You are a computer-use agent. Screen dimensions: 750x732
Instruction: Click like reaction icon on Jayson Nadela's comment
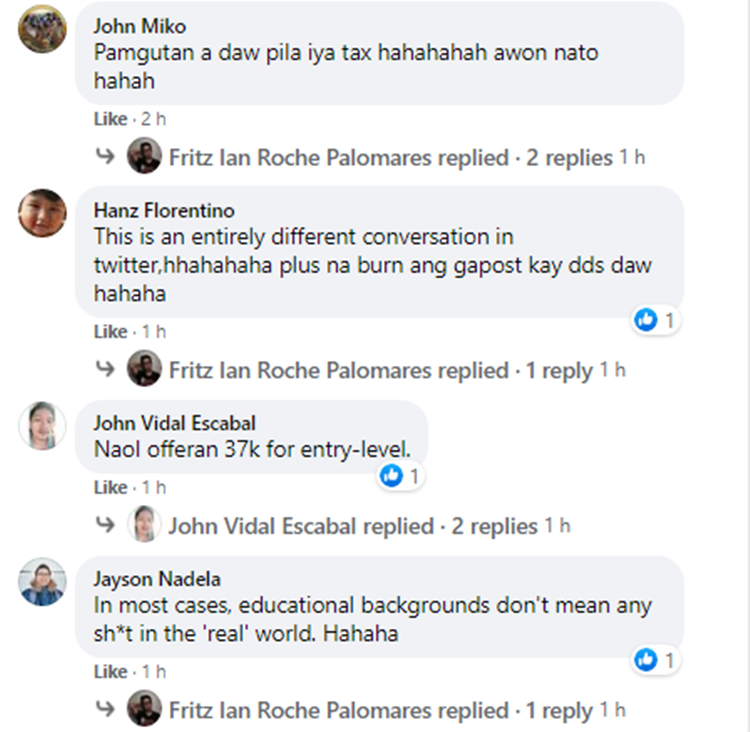(646, 660)
